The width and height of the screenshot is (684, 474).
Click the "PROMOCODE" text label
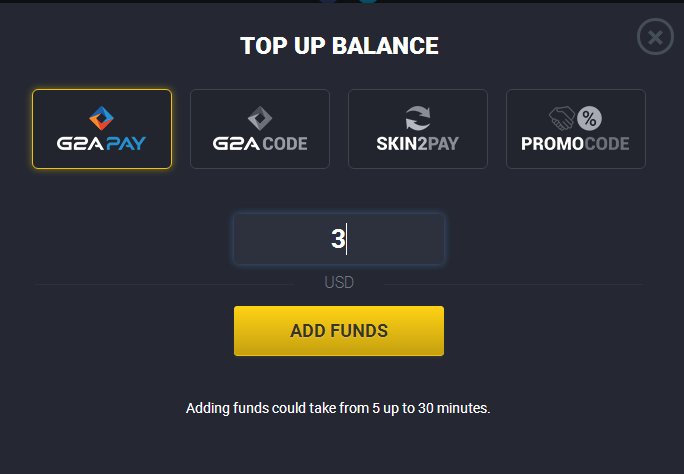click(576, 144)
